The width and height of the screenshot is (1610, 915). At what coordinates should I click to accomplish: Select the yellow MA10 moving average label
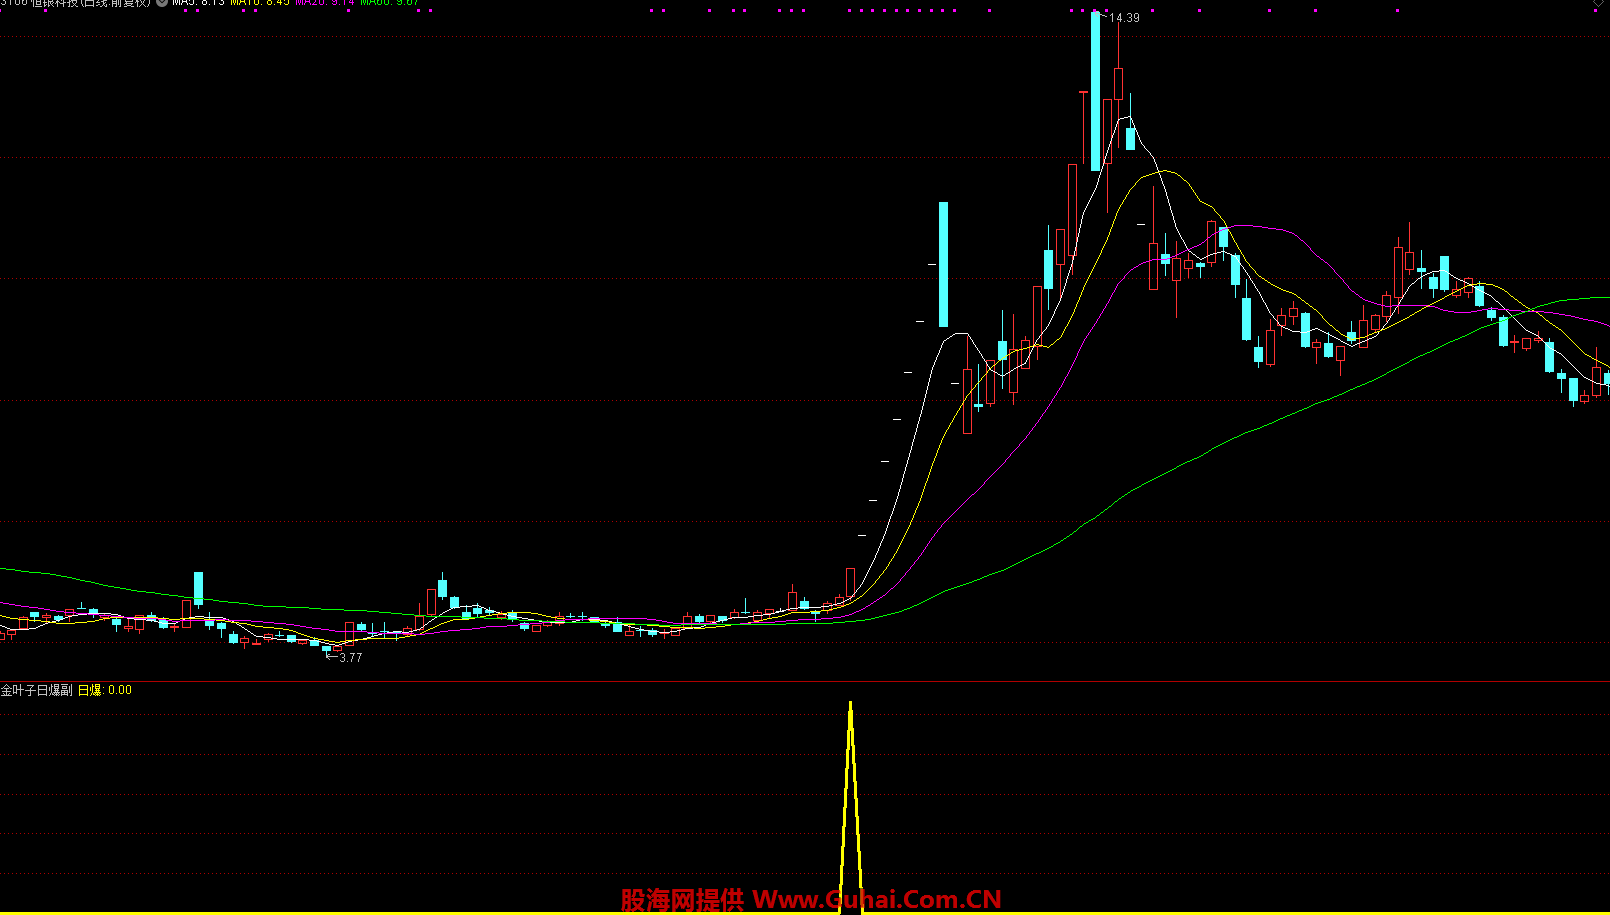pos(260,3)
